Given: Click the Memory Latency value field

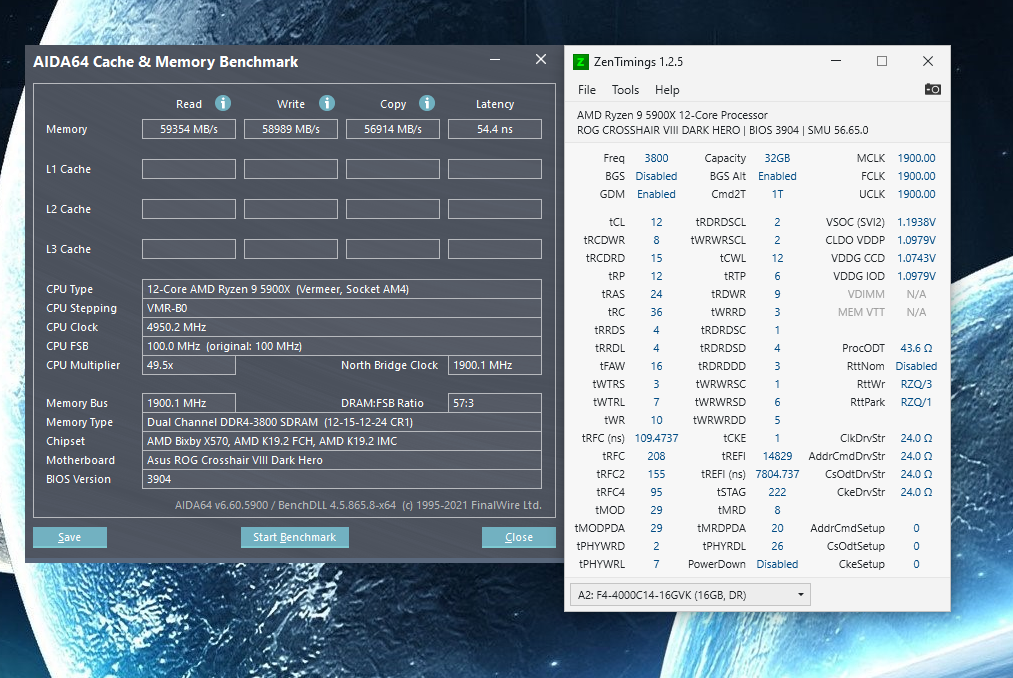Looking at the screenshot, I should point(494,129).
